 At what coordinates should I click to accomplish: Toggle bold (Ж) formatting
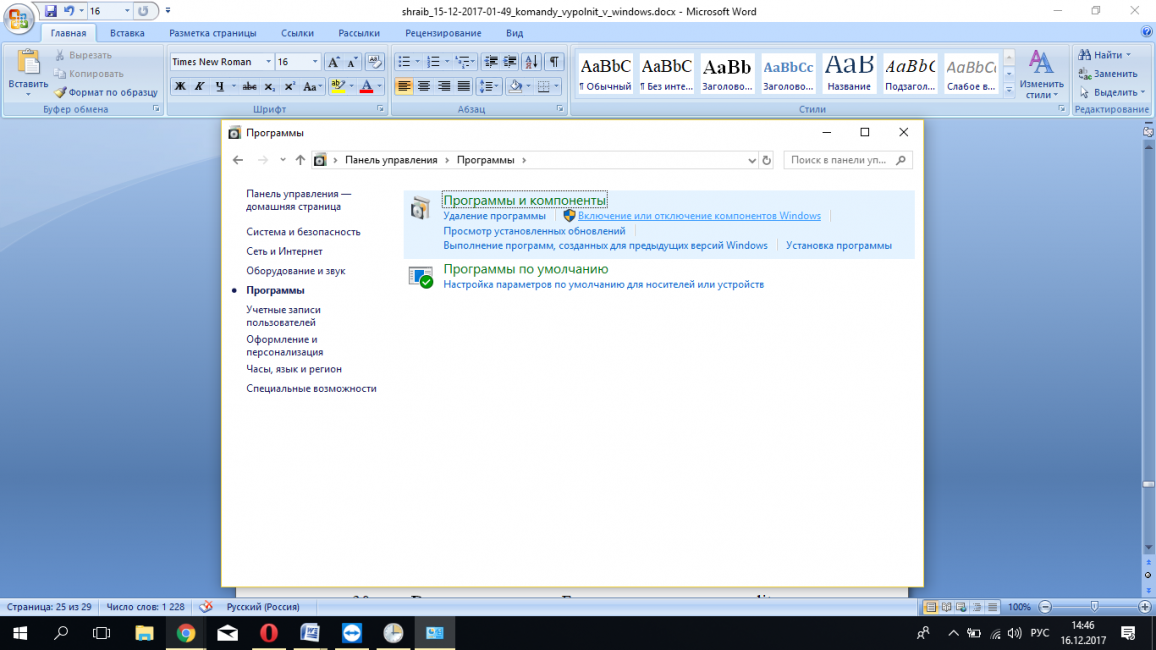[x=180, y=86]
